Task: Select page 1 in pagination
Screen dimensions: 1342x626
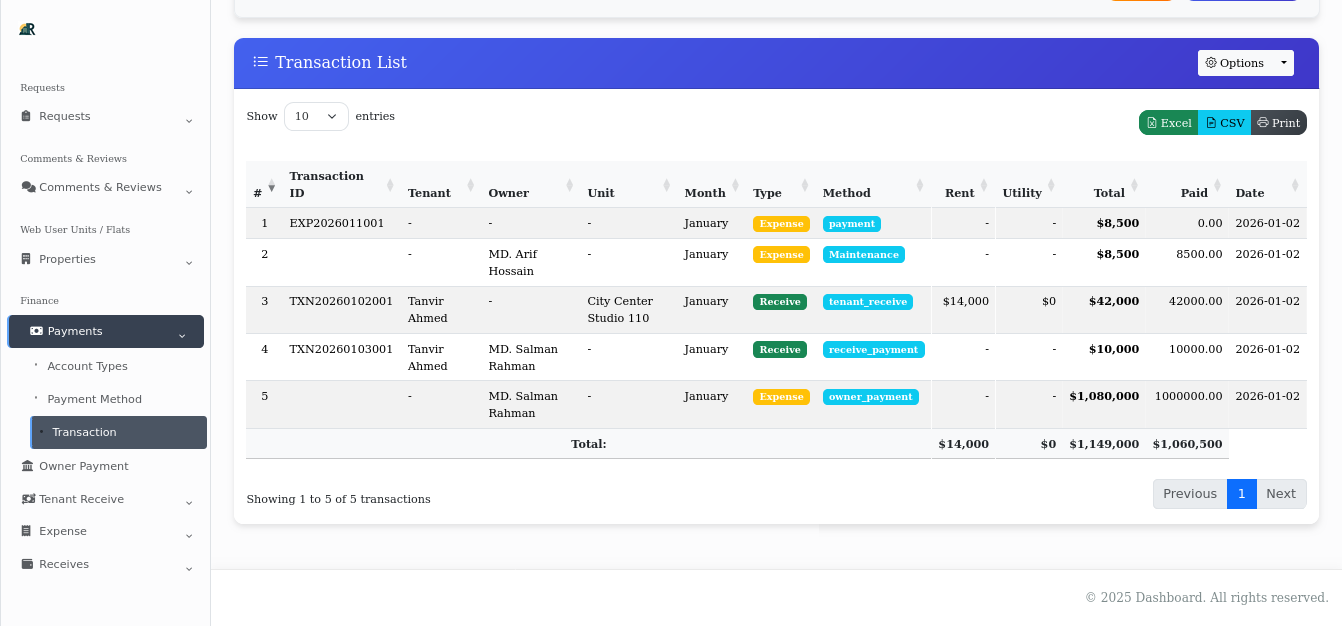Action: click(x=1241, y=493)
